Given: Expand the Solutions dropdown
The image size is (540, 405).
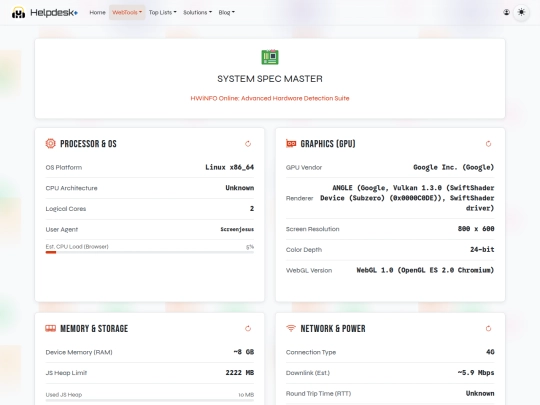Looking at the screenshot, I should click(x=197, y=12).
